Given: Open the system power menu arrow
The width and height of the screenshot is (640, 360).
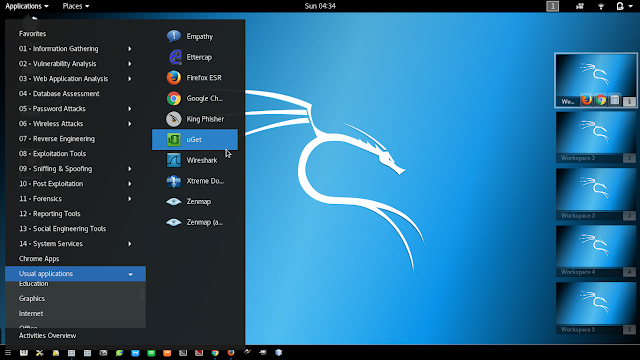Looking at the screenshot, I should click(631, 6).
